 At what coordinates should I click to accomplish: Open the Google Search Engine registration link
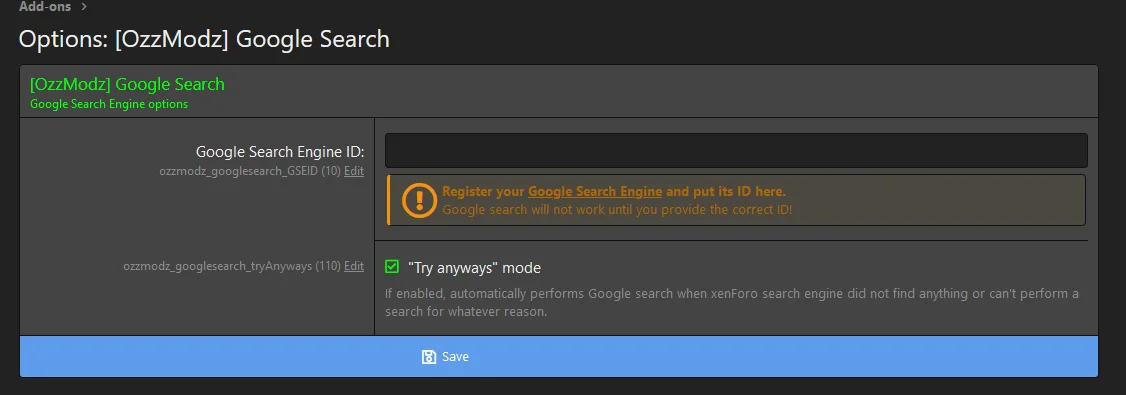(x=595, y=192)
